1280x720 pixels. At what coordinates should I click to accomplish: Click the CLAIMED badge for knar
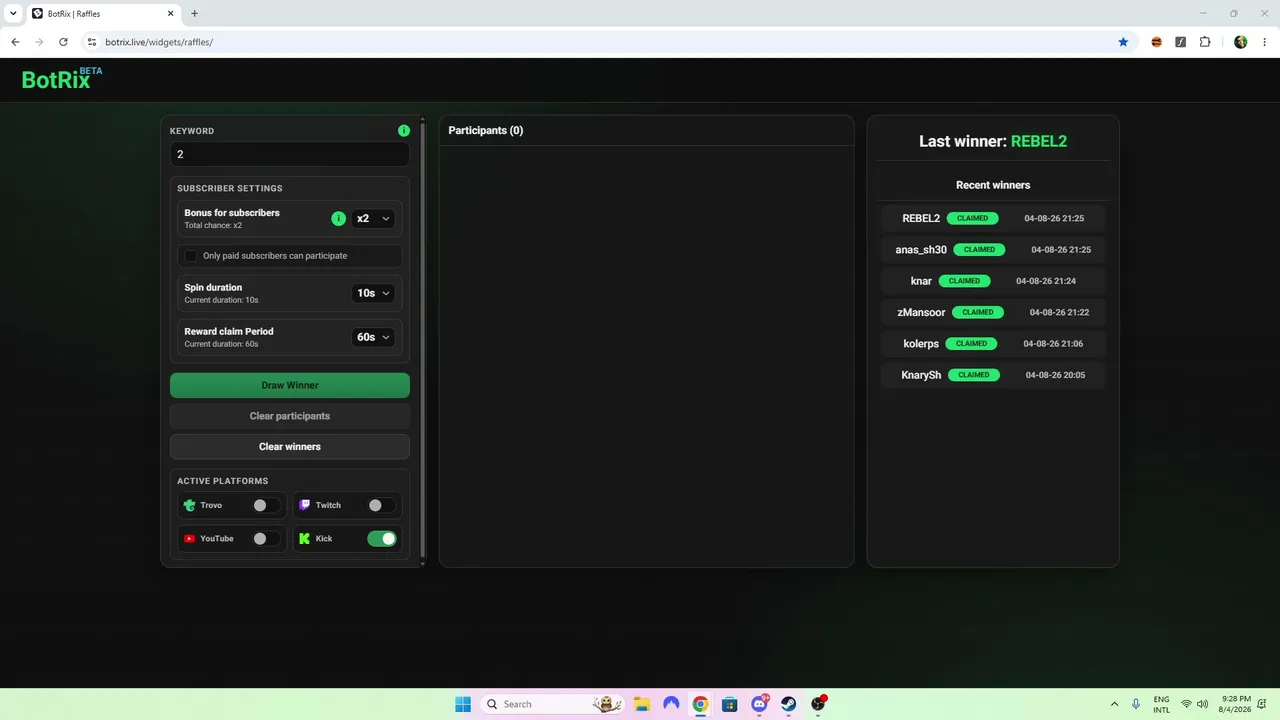pos(964,281)
